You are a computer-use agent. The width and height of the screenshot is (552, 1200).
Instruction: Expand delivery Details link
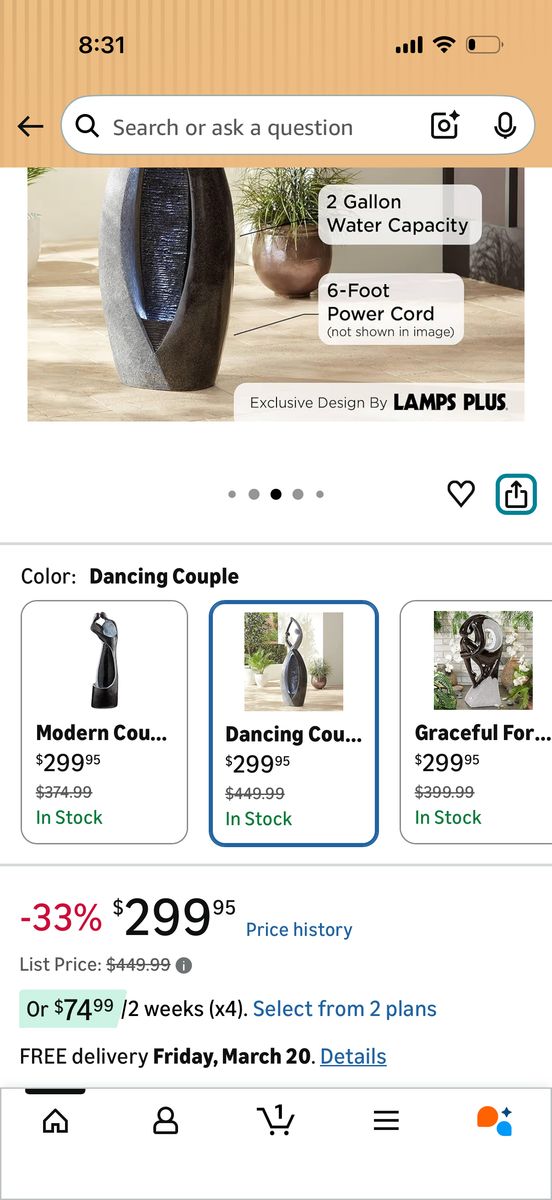point(353,1056)
